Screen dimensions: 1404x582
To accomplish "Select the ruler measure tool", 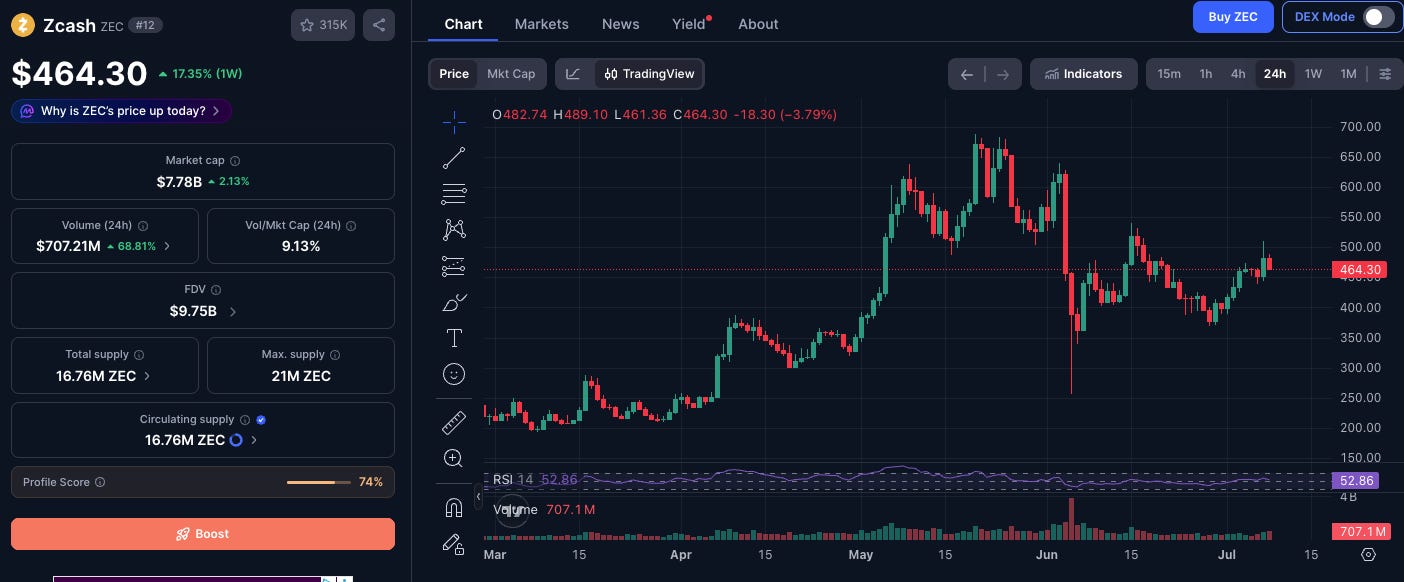I will point(454,423).
